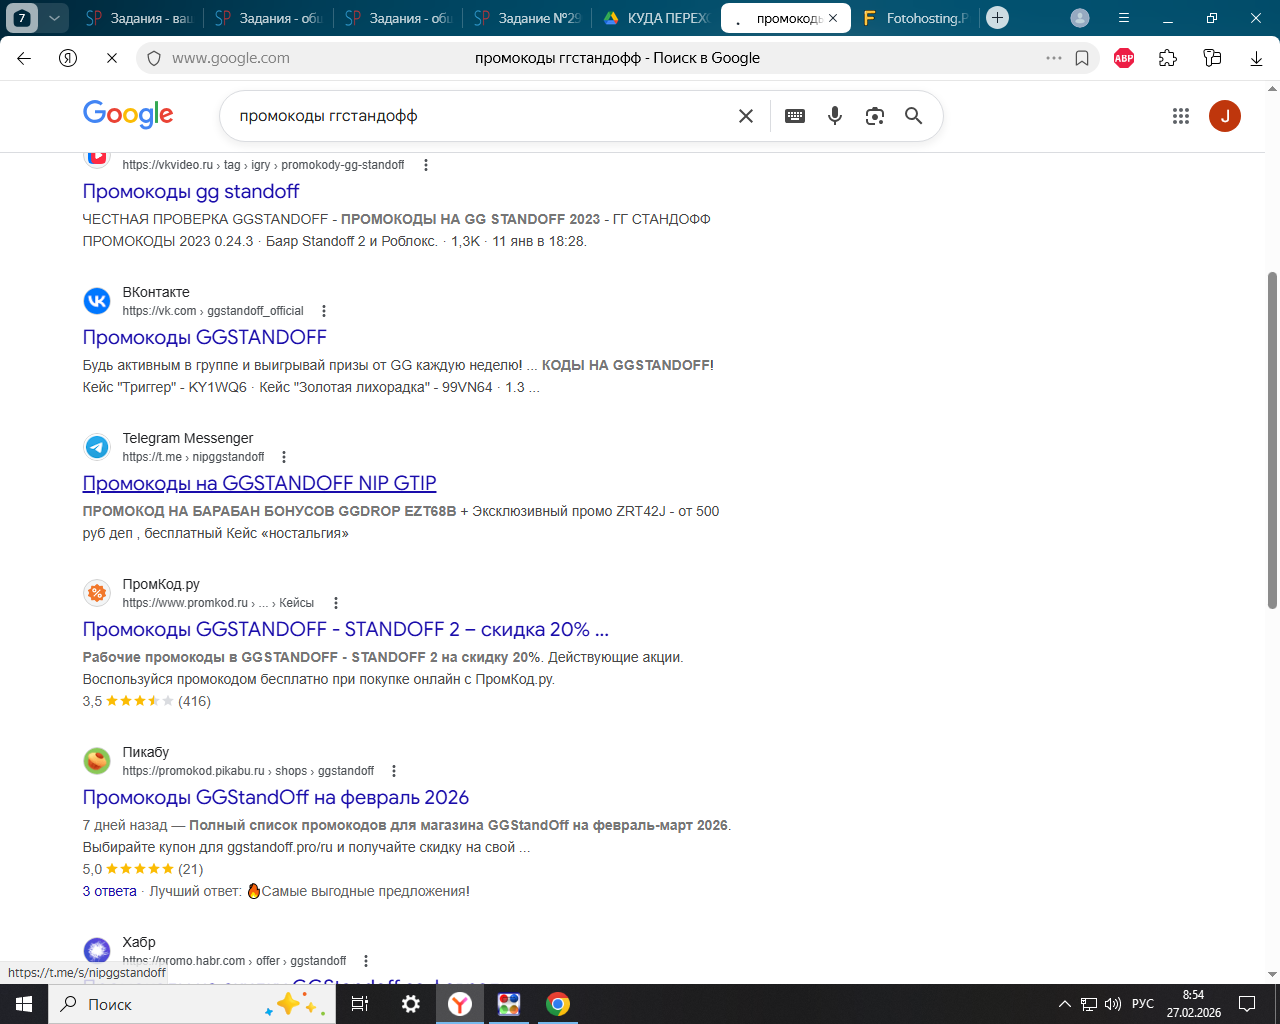The image size is (1280, 1024).
Task: Show hidden system tray icons
Action: pos(1064,1004)
